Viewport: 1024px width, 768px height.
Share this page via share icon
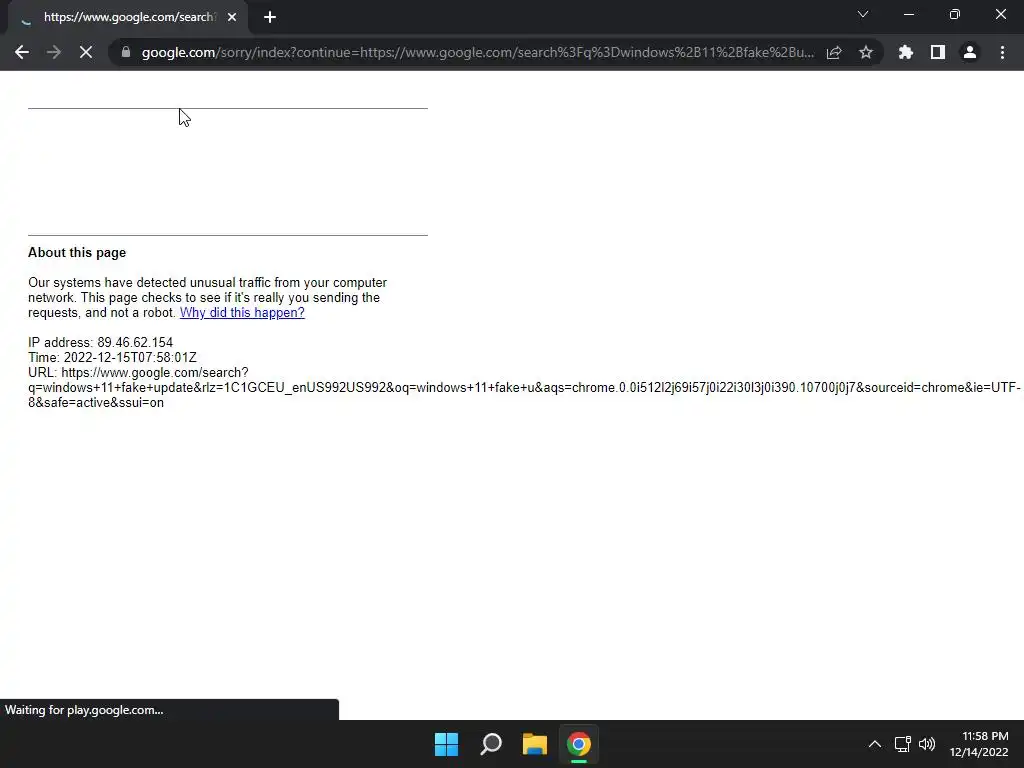coord(834,52)
